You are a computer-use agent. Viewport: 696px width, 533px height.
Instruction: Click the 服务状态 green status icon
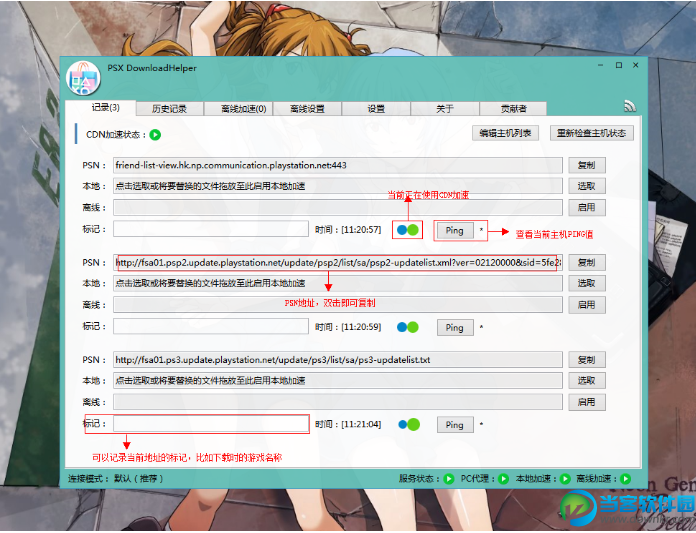(x=449, y=479)
